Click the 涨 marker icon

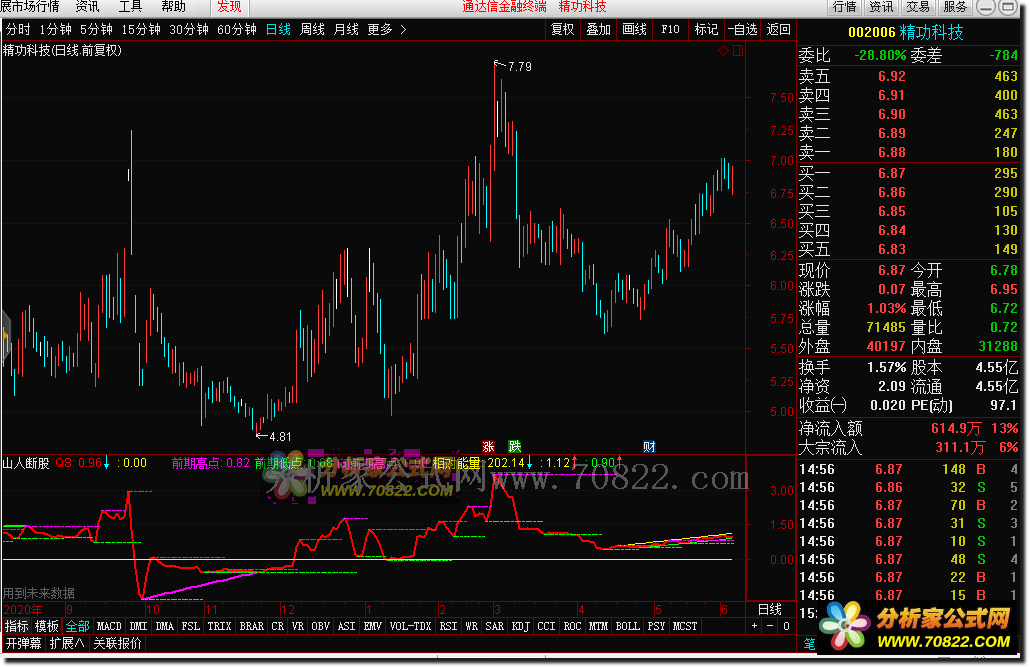pyautogui.click(x=488, y=447)
